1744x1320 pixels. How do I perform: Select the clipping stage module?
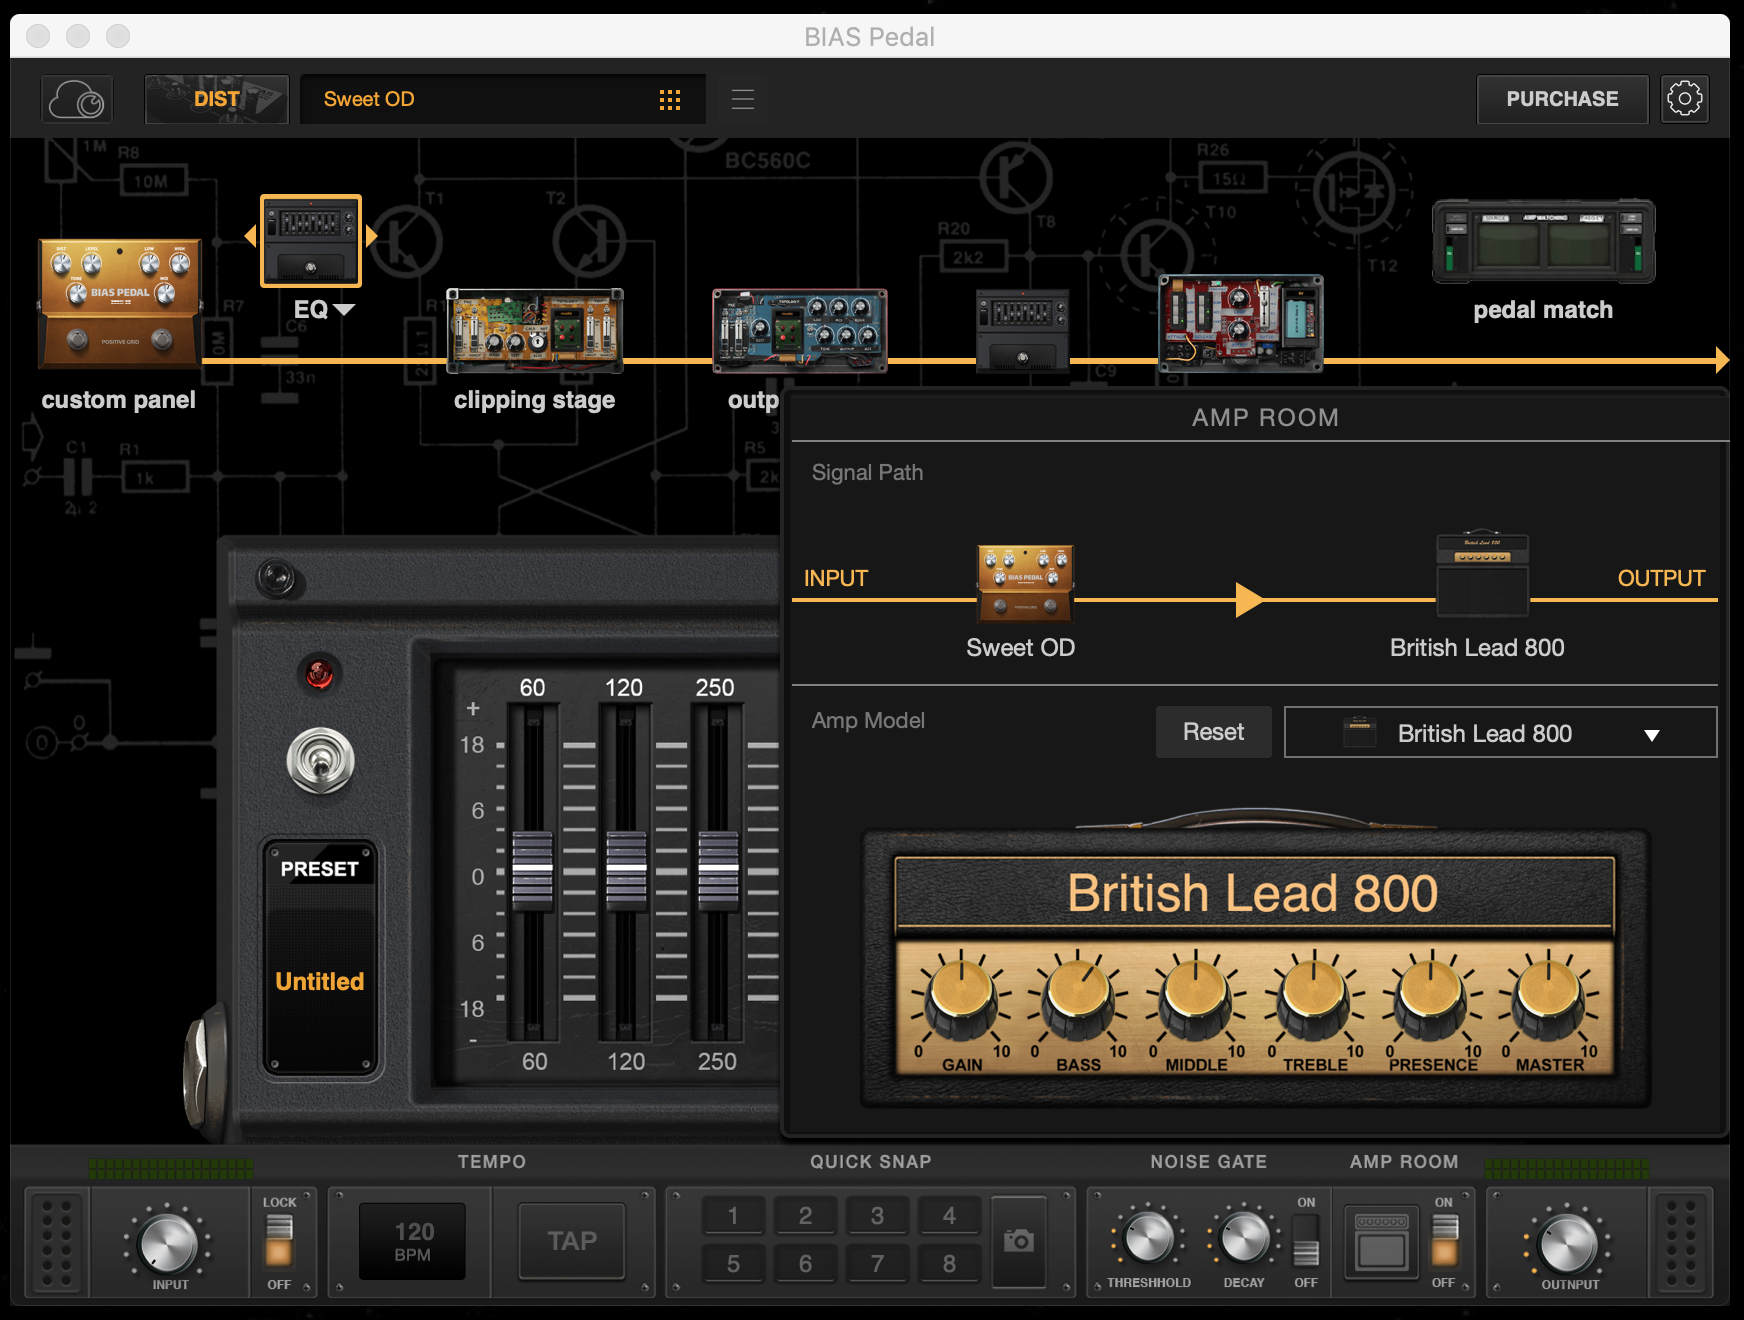pos(535,331)
